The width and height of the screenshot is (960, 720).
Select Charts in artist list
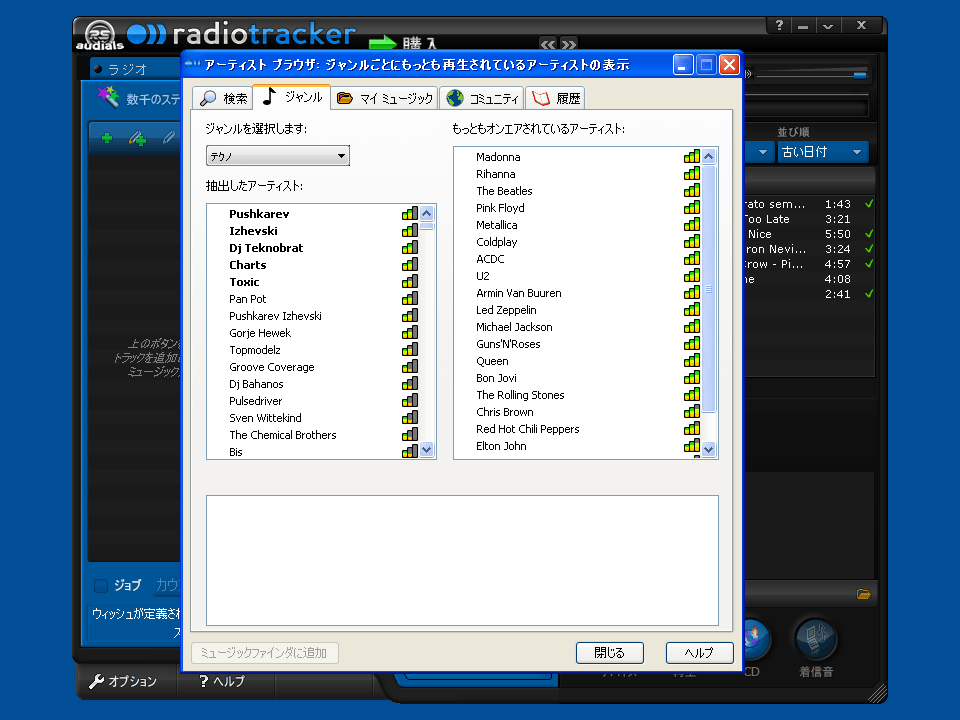click(247, 265)
